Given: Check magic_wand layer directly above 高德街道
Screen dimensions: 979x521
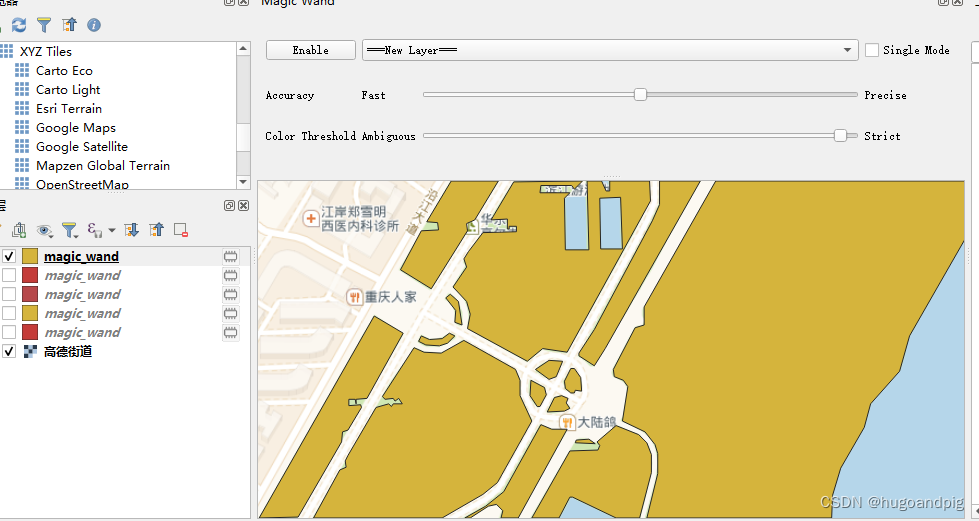Looking at the screenshot, I should click(x=9, y=332).
